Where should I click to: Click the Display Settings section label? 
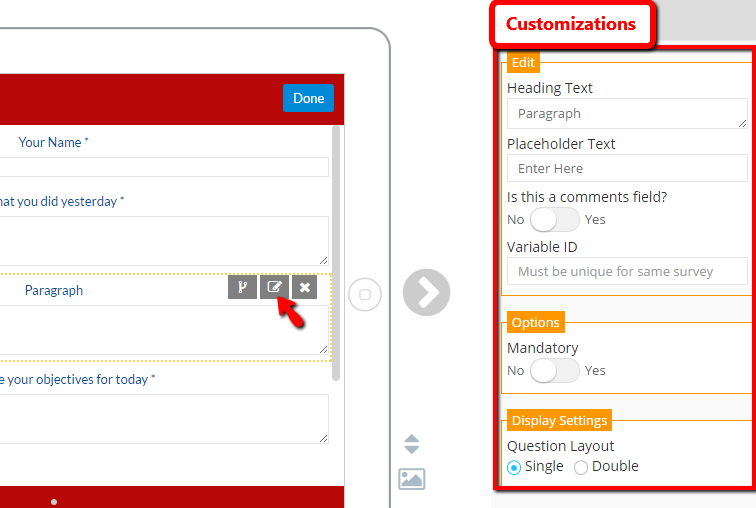(559, 420)
